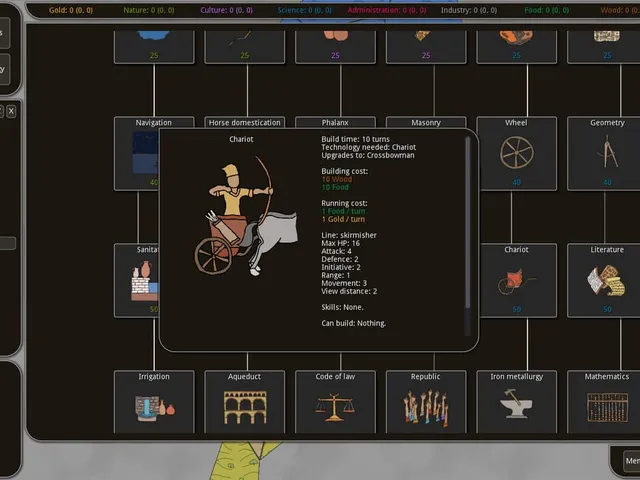The image size is (640, 480).
Task: Click the Food resource counter
Action: (547, 10)
